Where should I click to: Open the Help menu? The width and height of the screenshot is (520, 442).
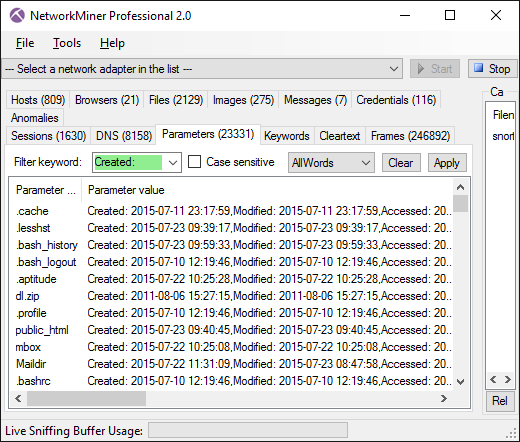(x=112, y=43)
